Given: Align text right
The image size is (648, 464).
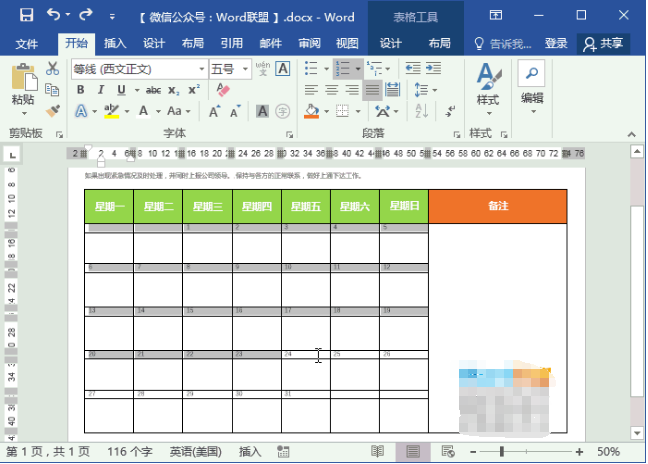Looking at the screenshot, I should pos(352,90).
